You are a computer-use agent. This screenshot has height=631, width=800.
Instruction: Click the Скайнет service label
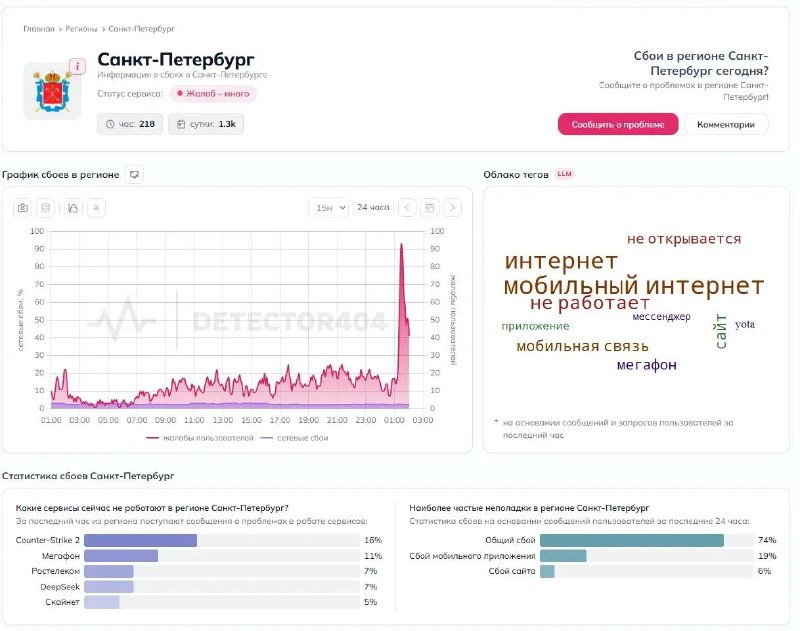coord(63,602)
